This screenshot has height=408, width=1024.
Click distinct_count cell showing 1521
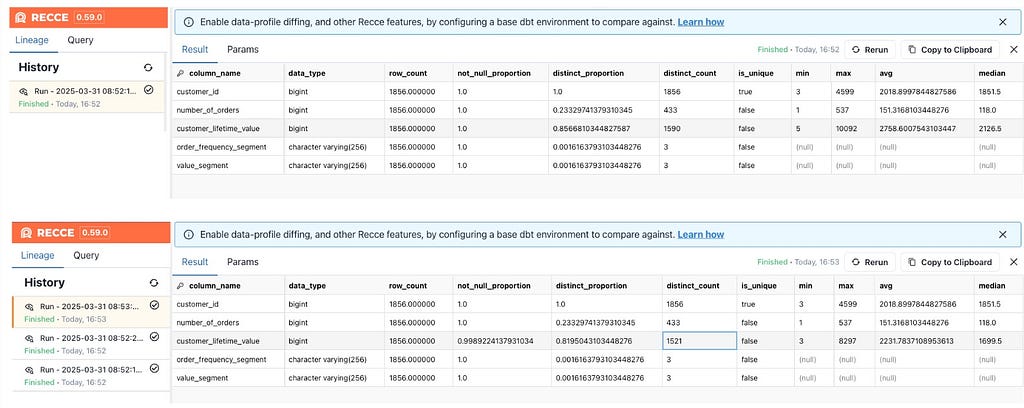click(700, 341)
